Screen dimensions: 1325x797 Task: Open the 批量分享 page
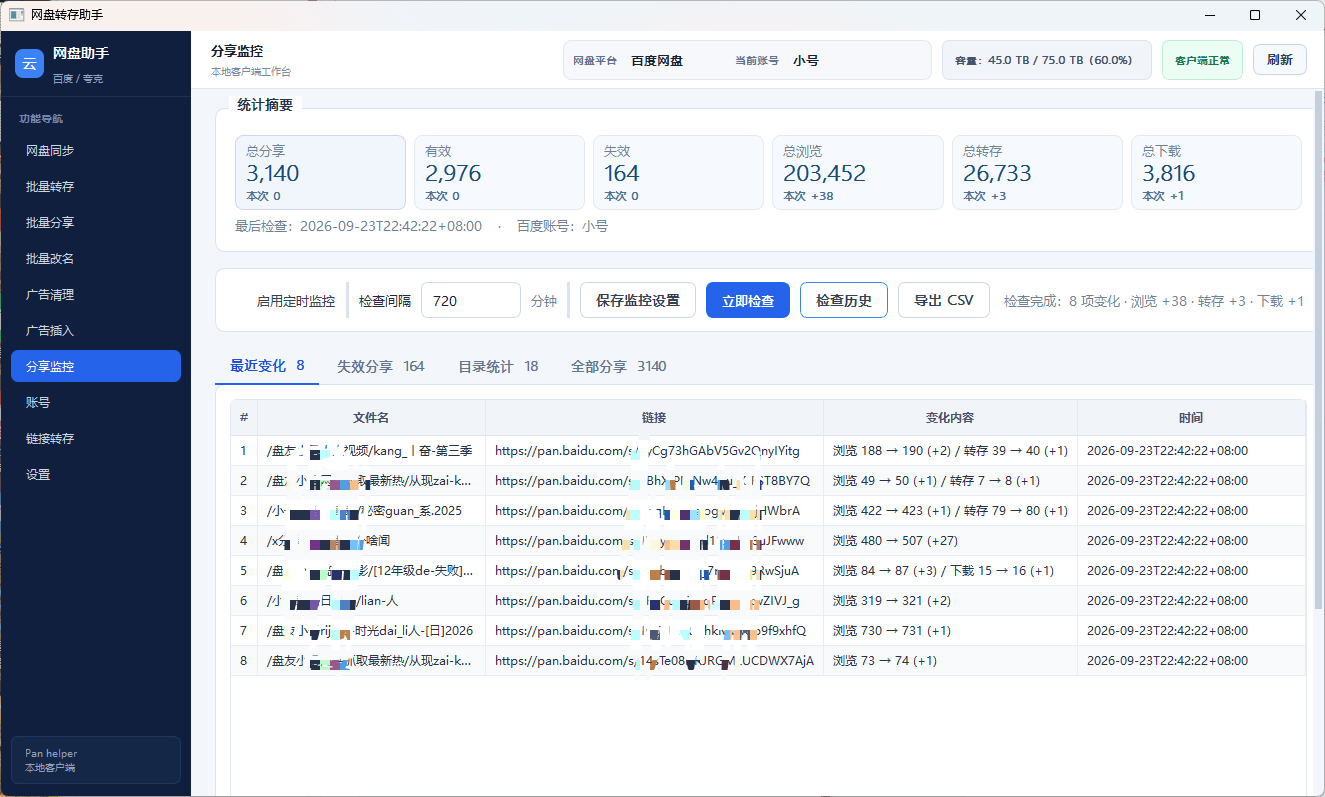[96, 223]
